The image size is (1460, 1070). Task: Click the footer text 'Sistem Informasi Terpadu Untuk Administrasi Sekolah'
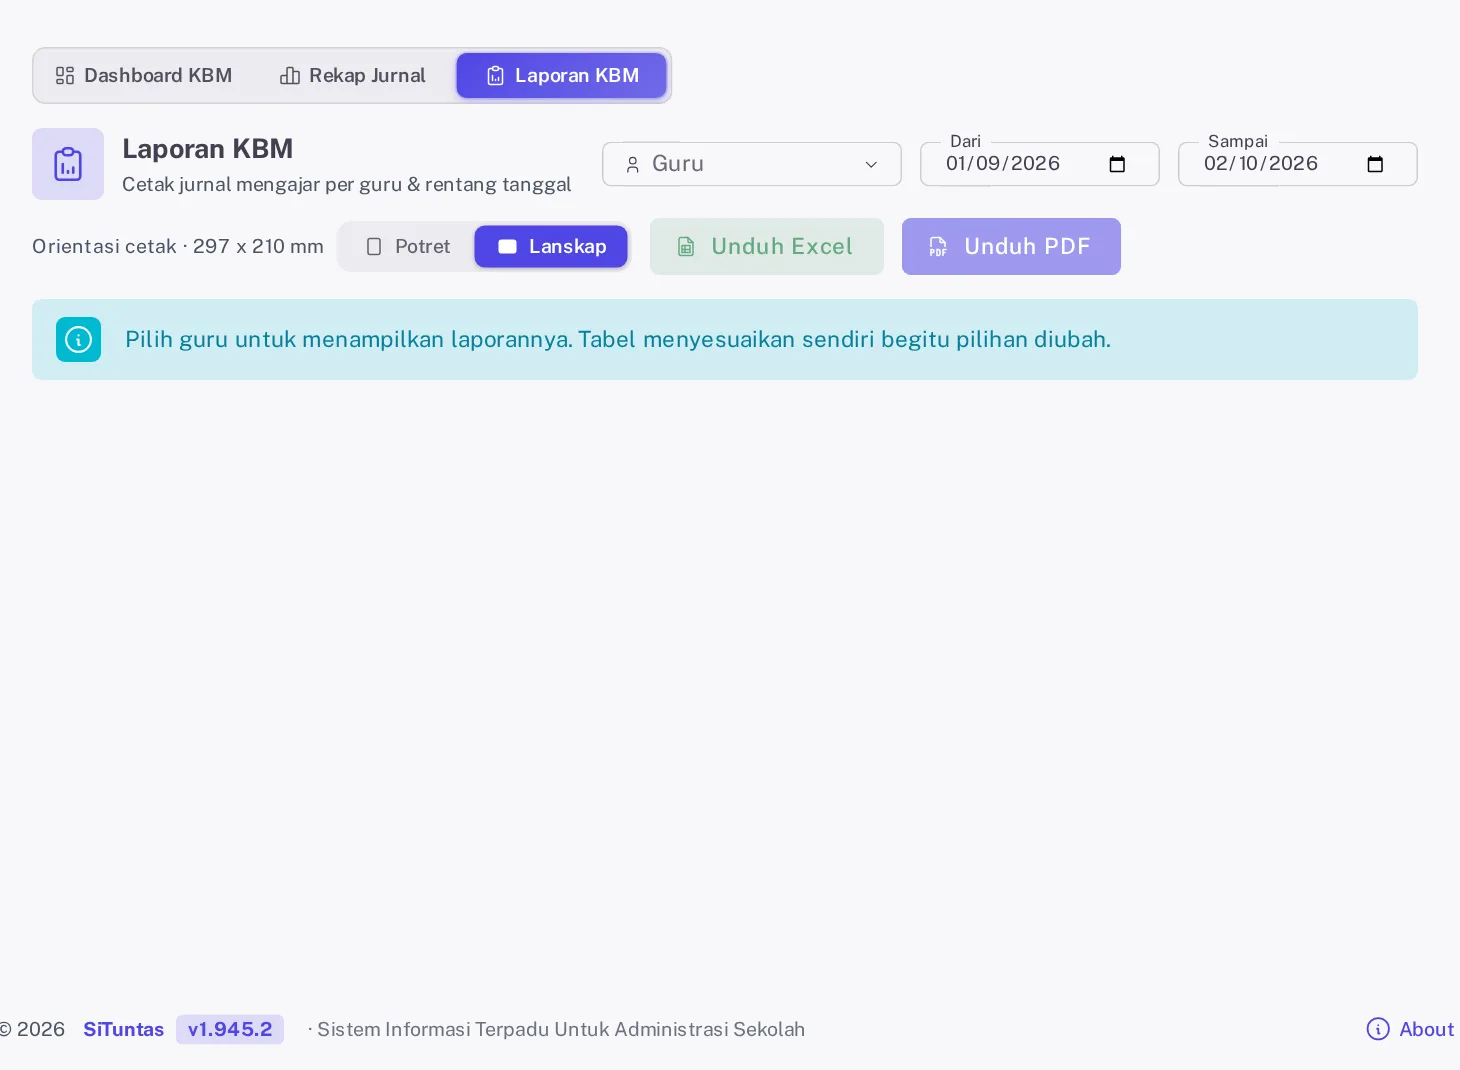561,1029
